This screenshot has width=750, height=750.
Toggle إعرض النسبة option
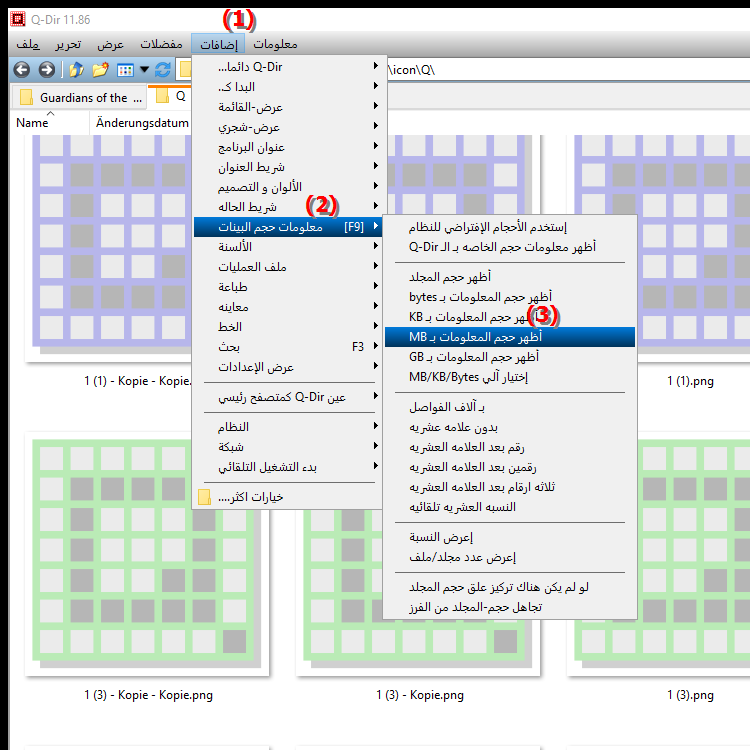(x=510, y=537)
